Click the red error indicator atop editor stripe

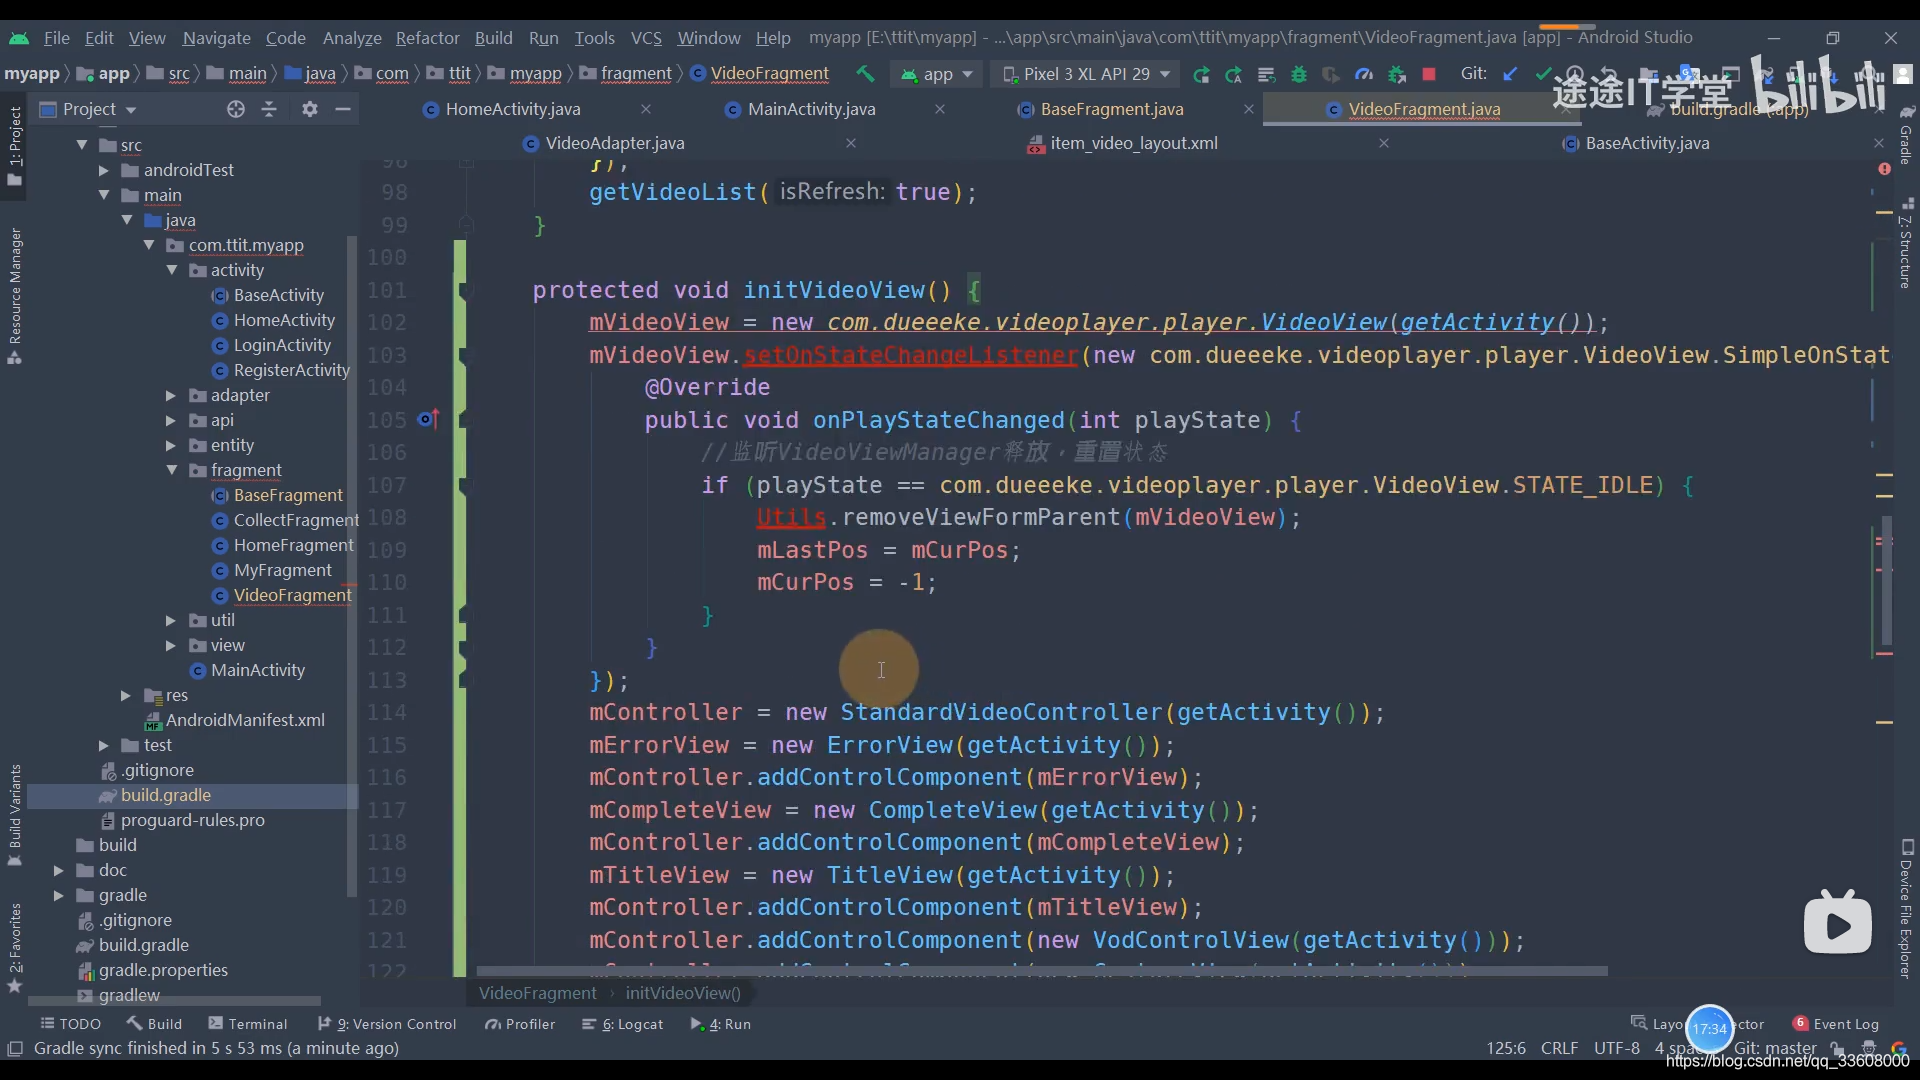(x=1884, y=169)
